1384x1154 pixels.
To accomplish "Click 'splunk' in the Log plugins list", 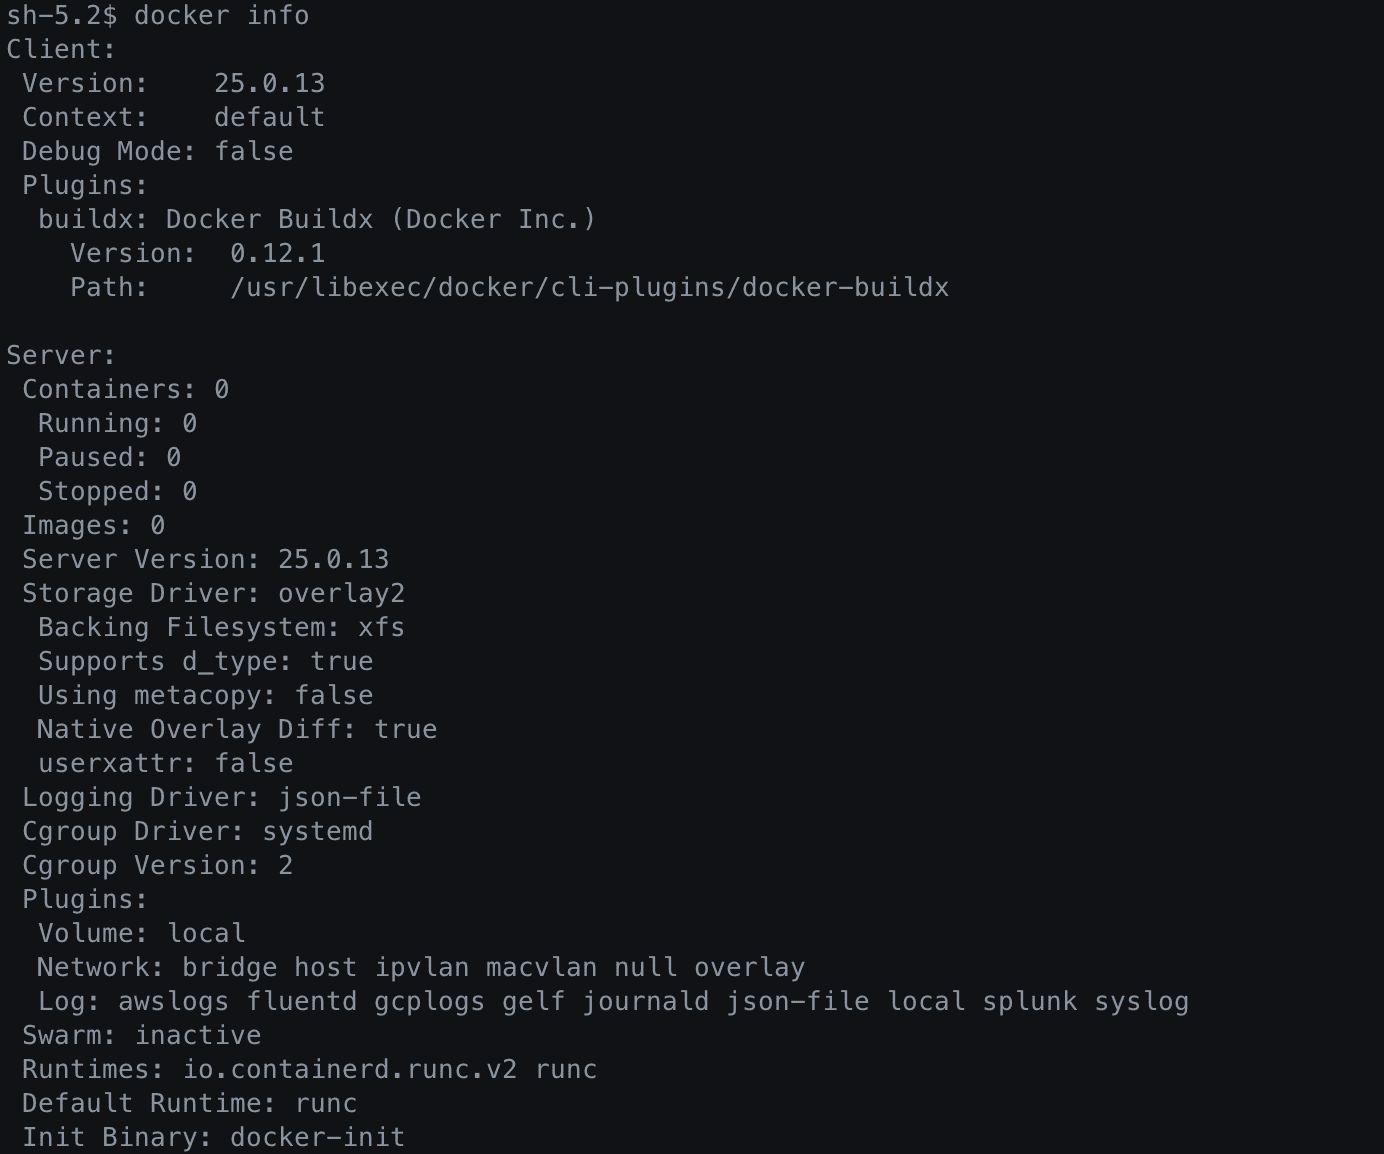I will pos(1029,1001).
